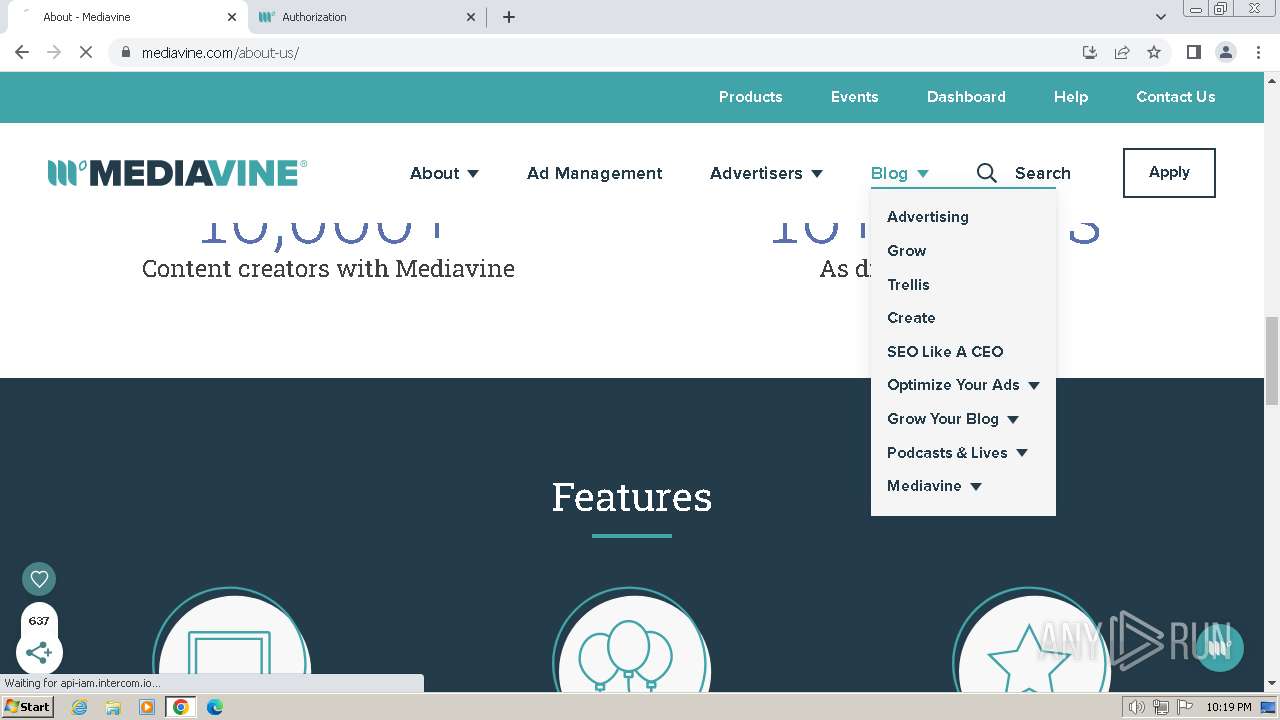This screenshot has width=1280, height=720.
Task: Open Events link in top bar
Action: click(x=855, y=97)
